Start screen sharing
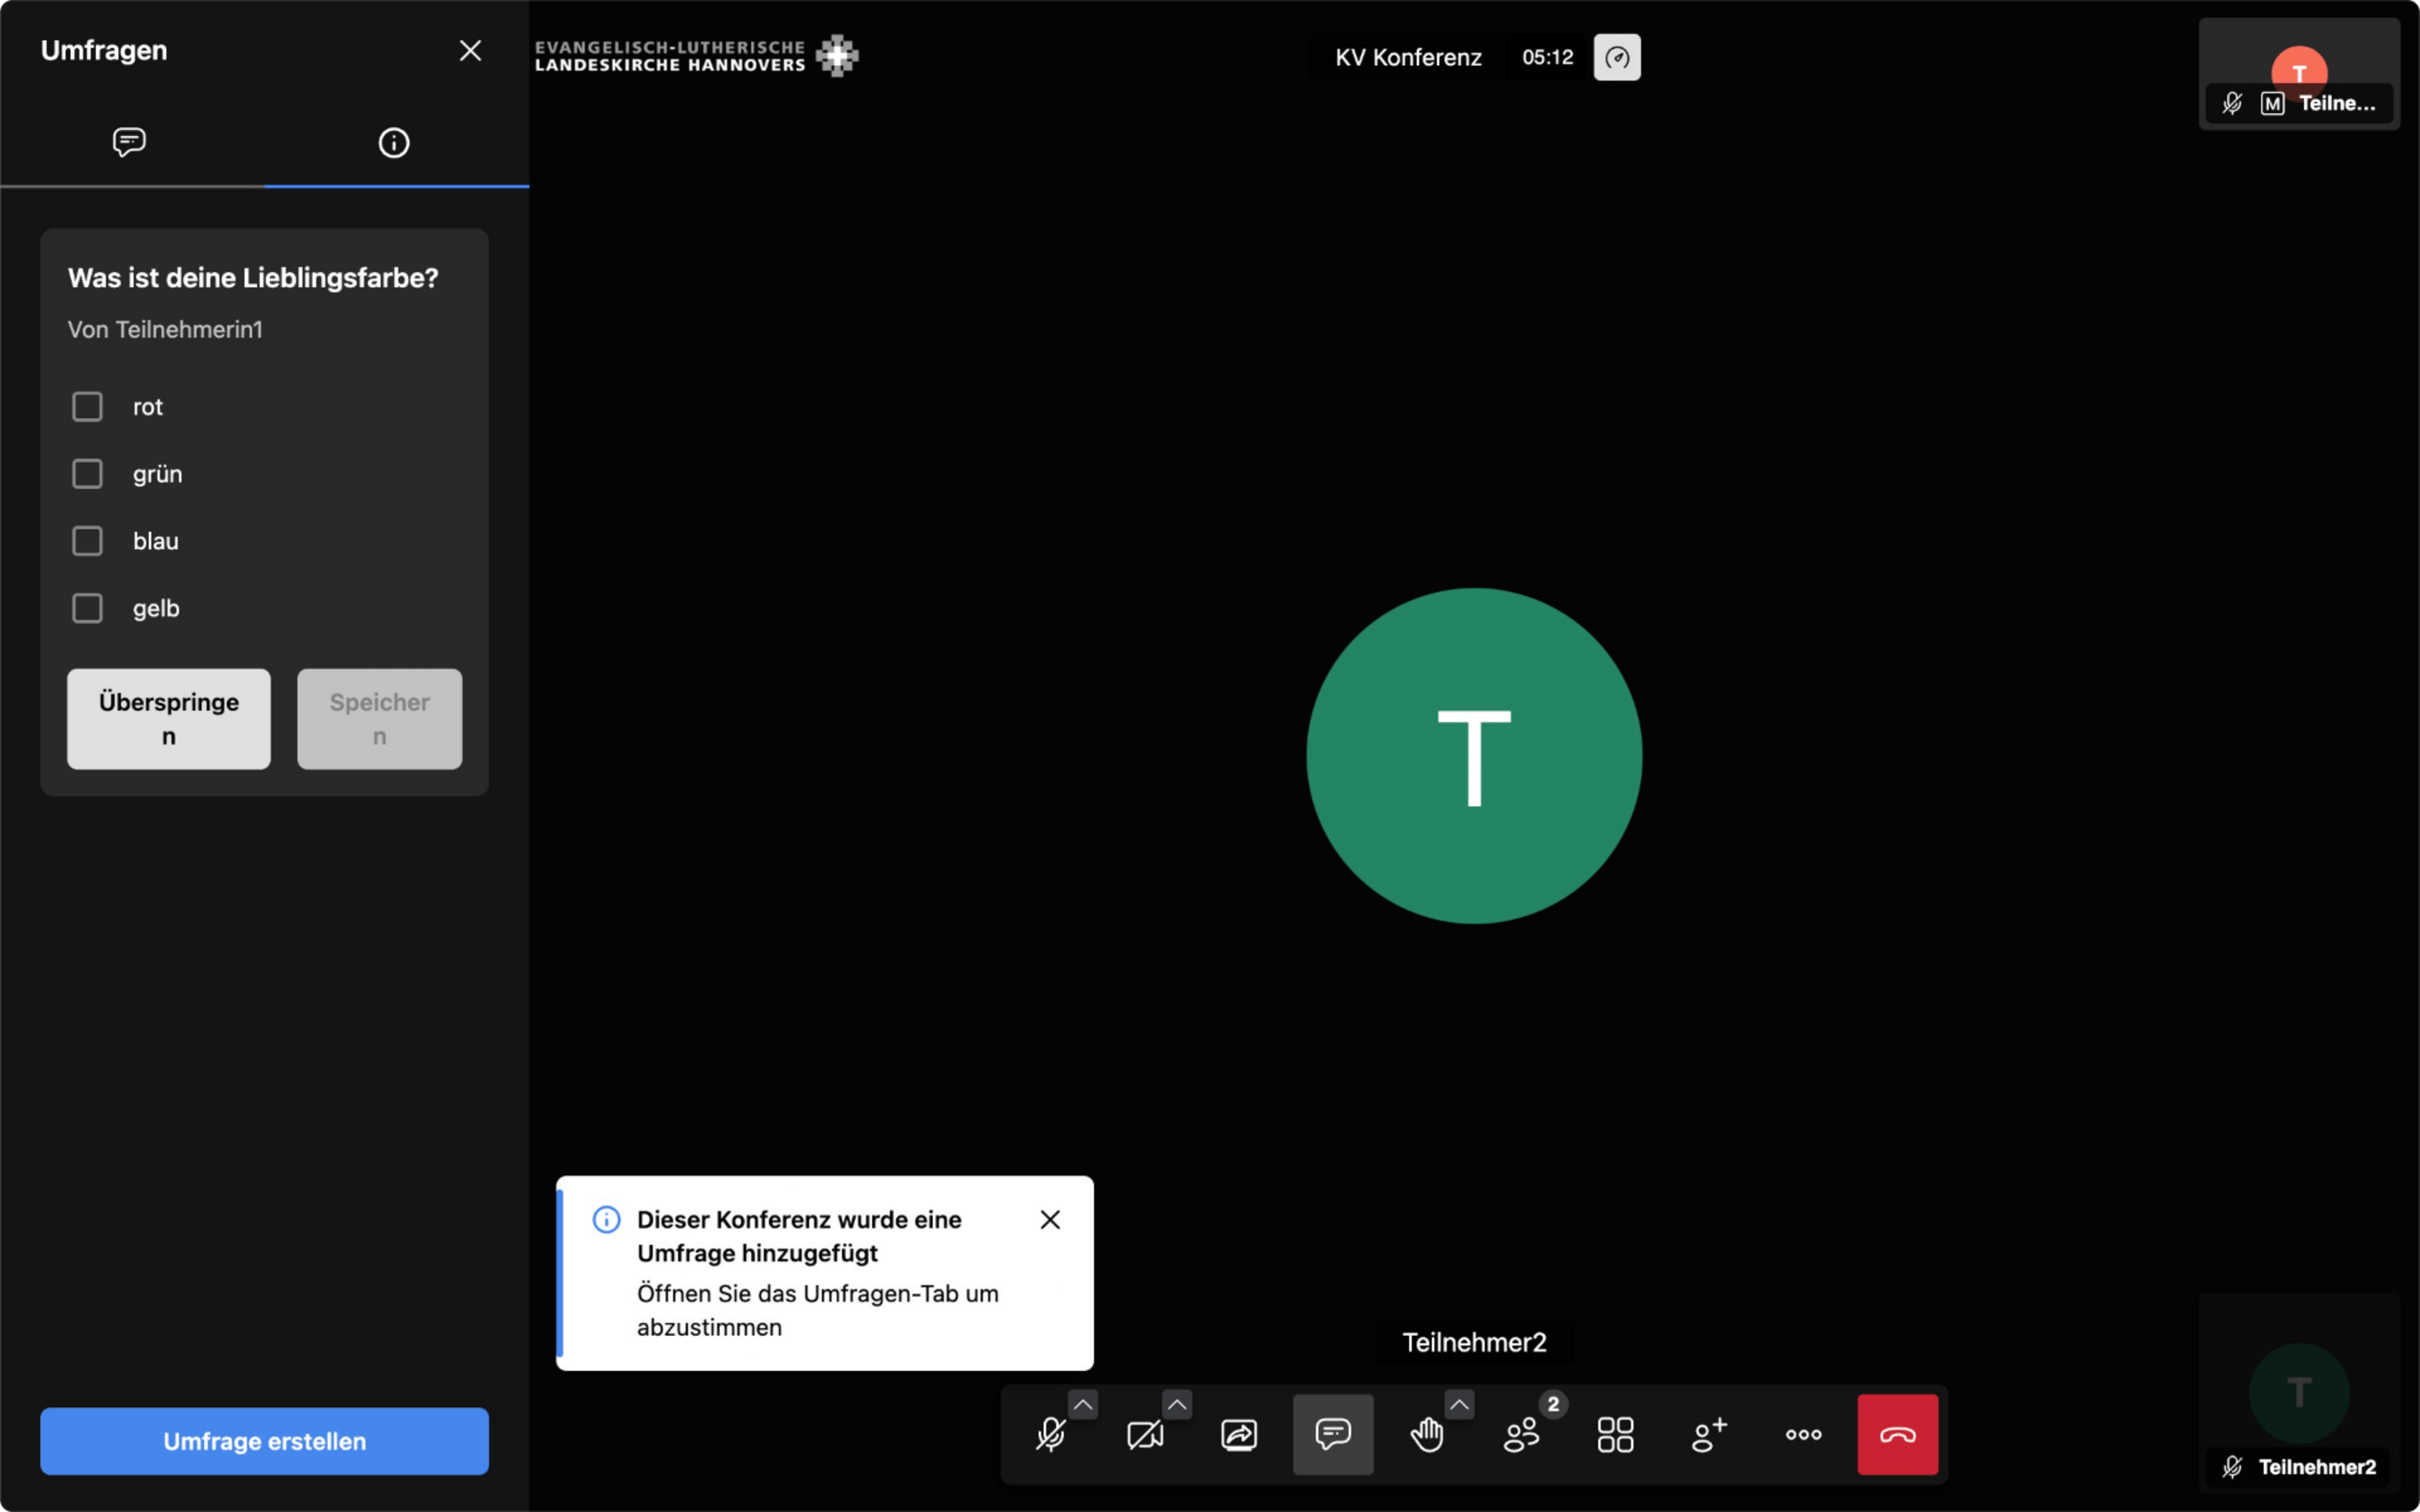 point(1239,1434)
